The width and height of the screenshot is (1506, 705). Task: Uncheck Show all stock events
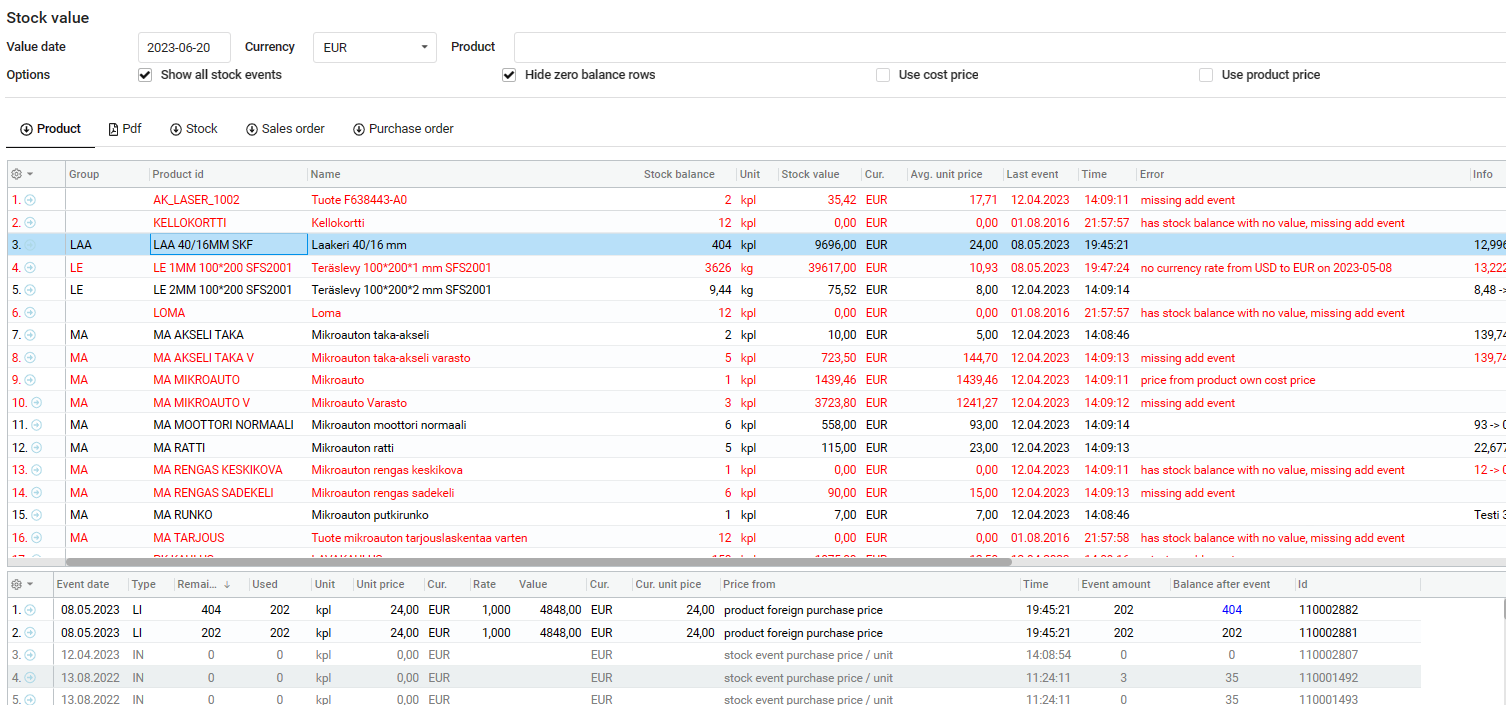coord(145,75)
